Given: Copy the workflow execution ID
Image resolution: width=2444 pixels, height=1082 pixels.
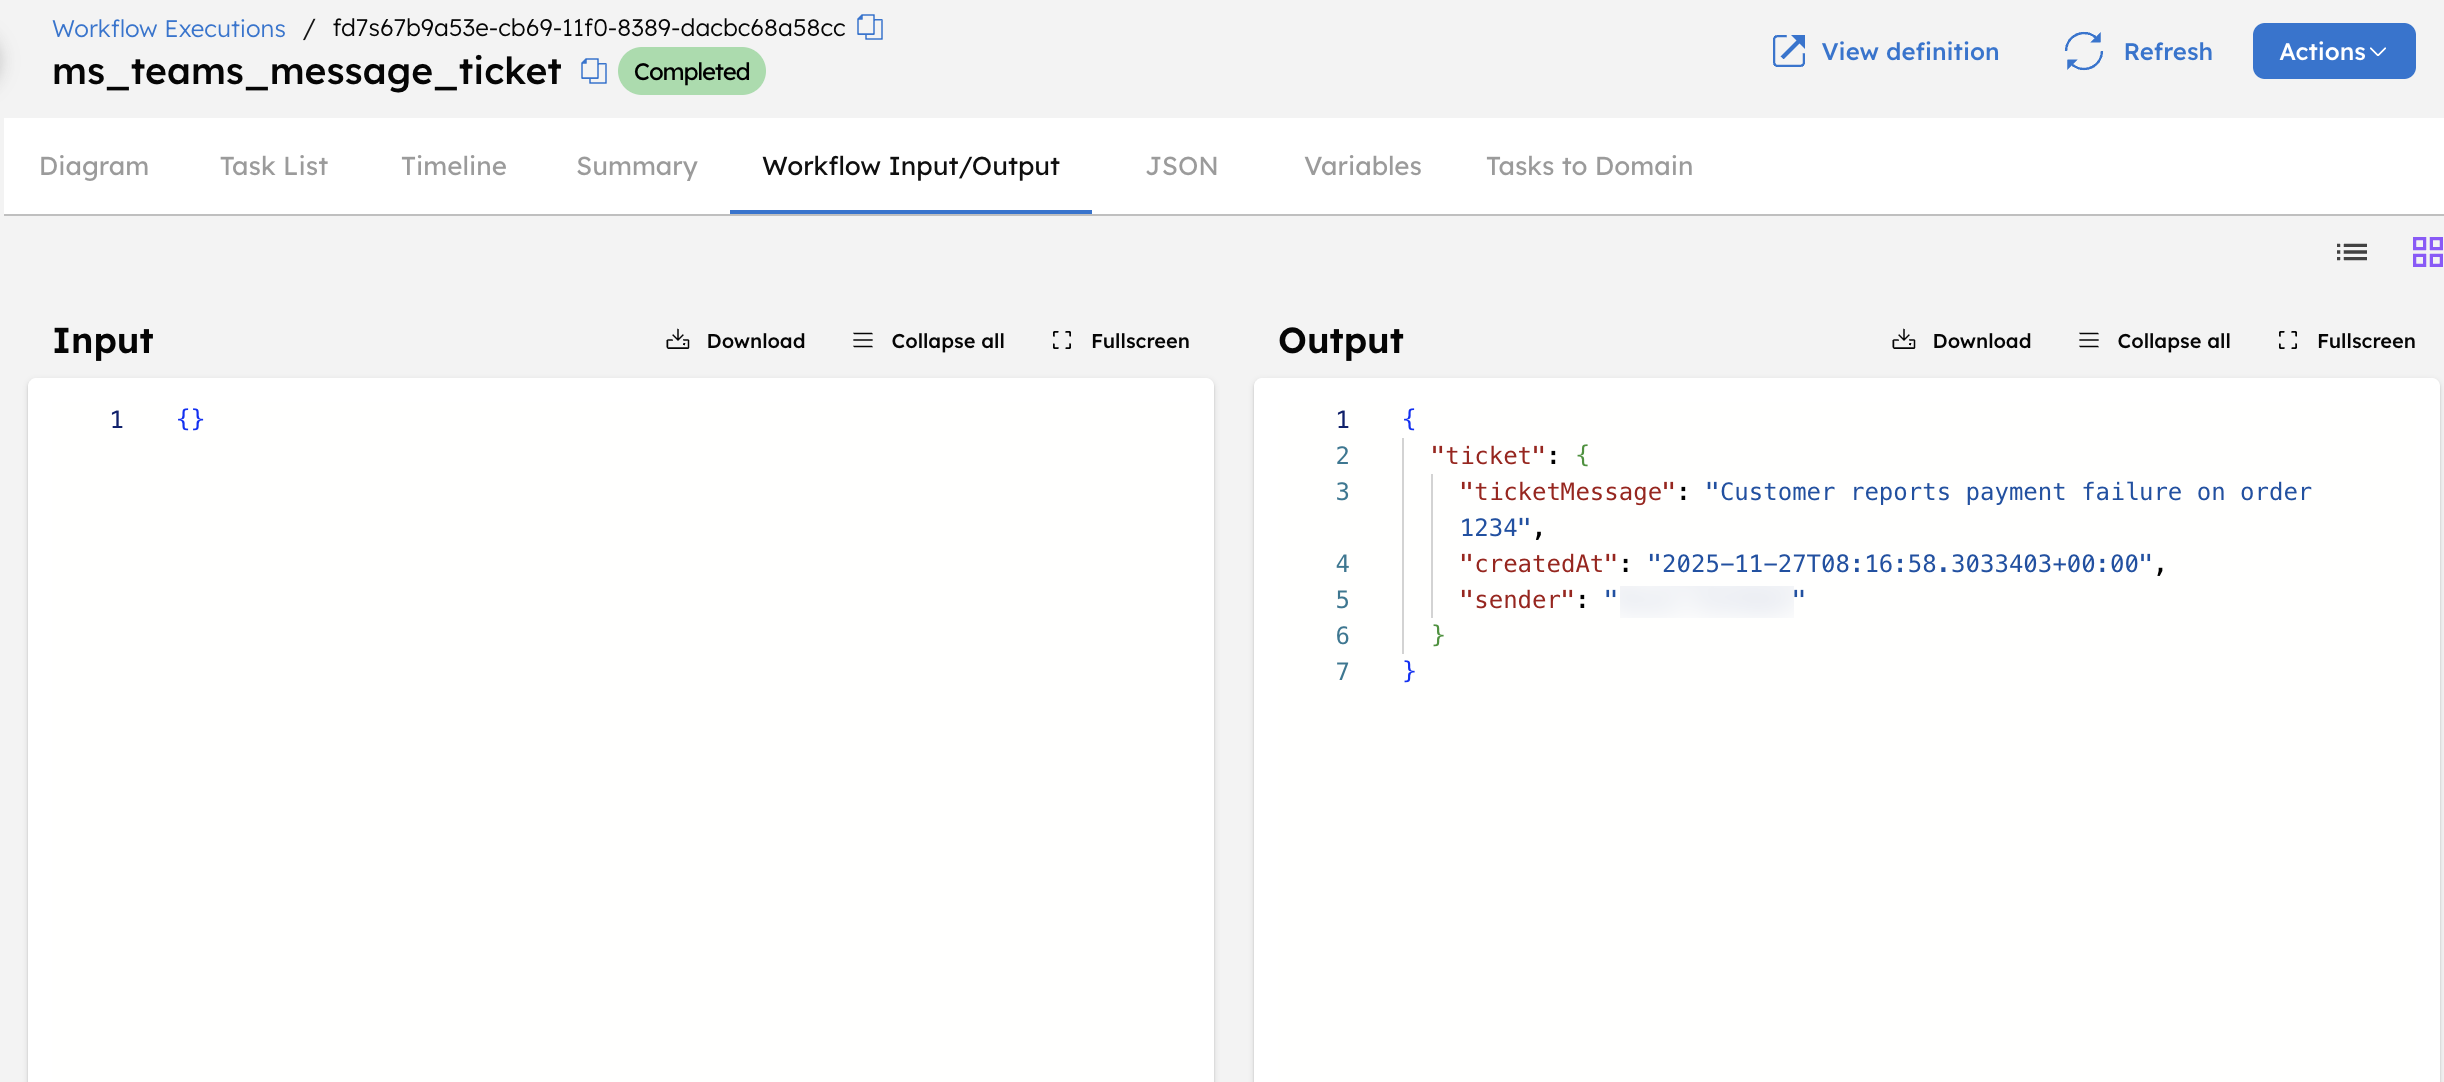Looking at the screenshot, I should point(869,27).
